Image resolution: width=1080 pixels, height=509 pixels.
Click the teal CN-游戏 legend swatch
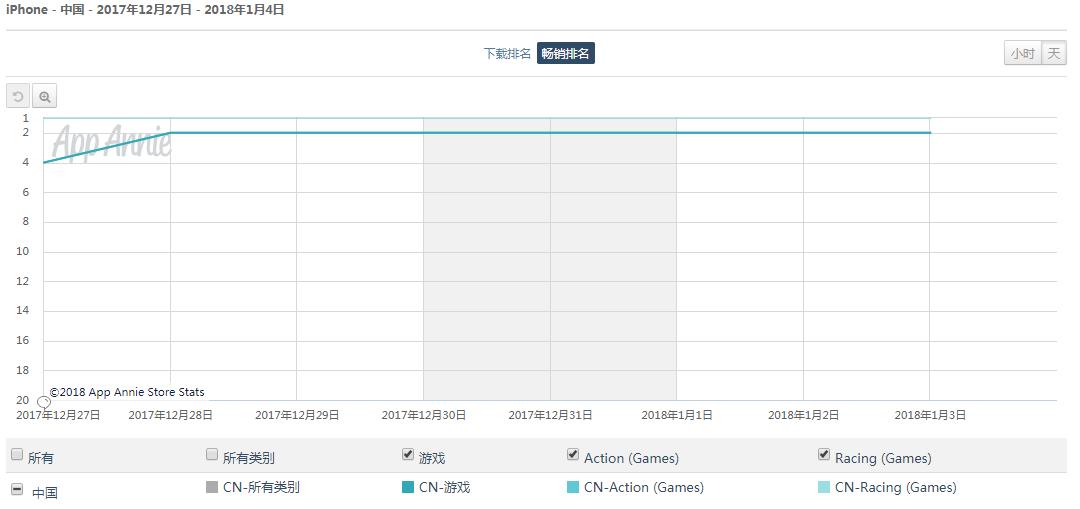[408, 488]
